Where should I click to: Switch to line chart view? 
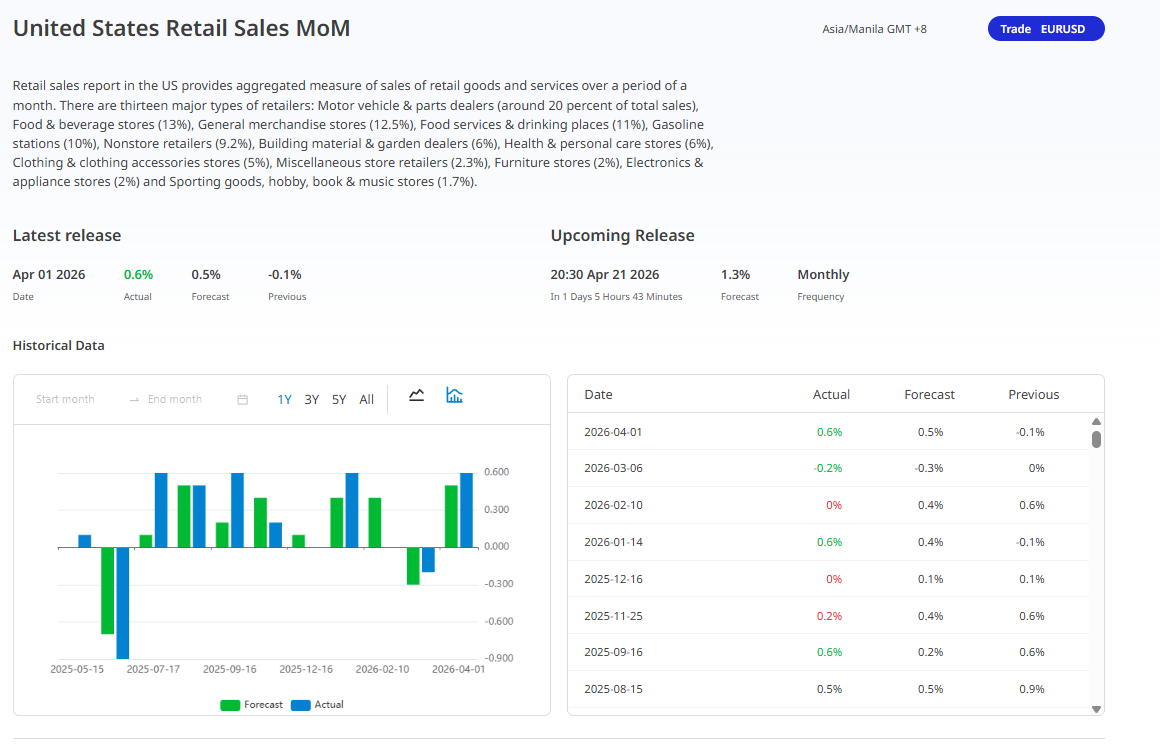pyautogui.click(x=417, y=396)
